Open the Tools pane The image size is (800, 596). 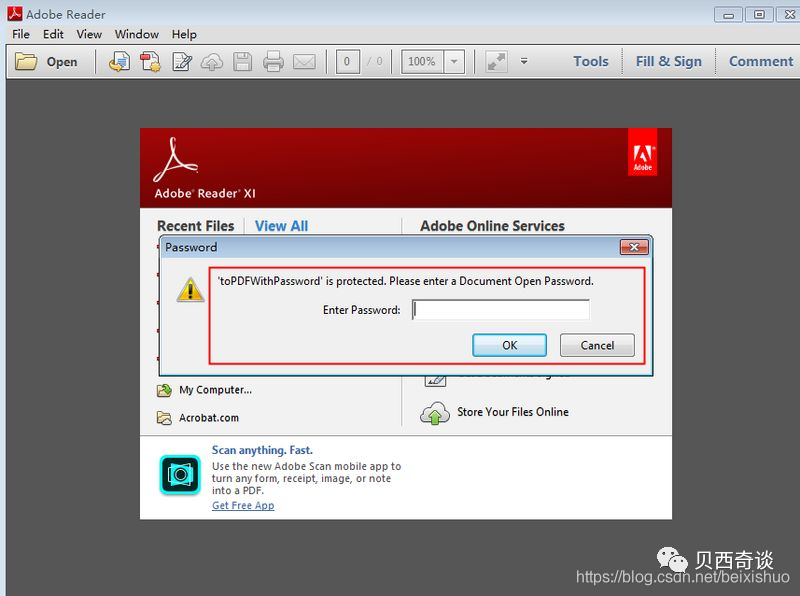[x=591, y=61]
